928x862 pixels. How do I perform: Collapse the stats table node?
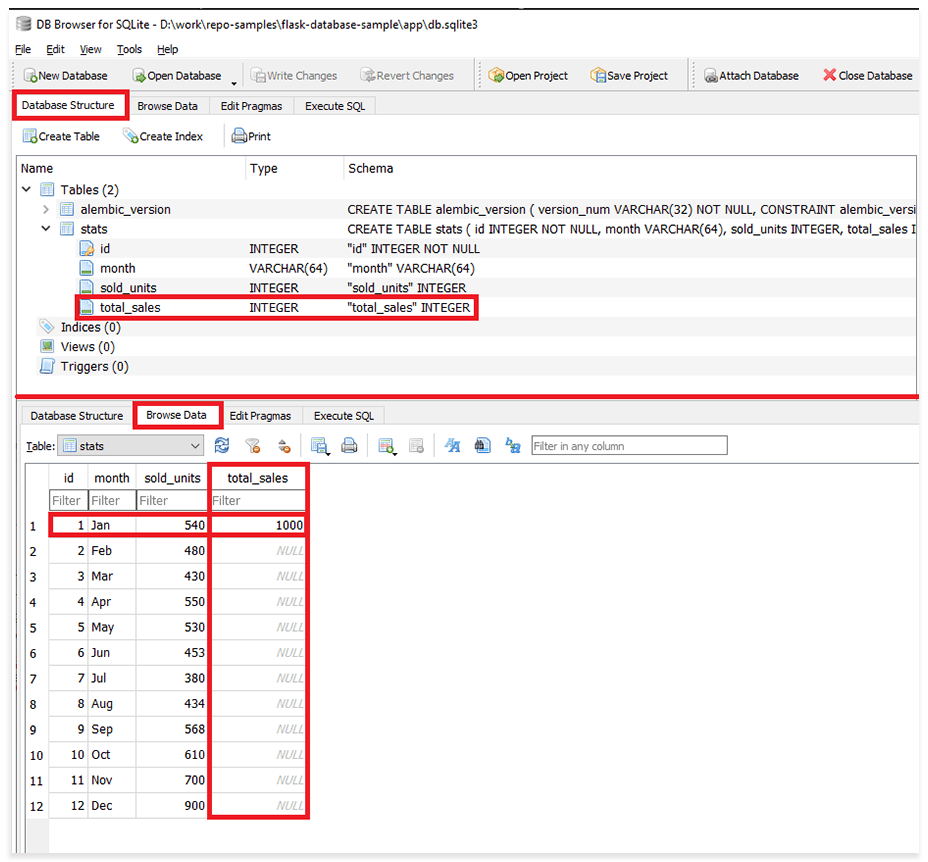click(46, 228)
